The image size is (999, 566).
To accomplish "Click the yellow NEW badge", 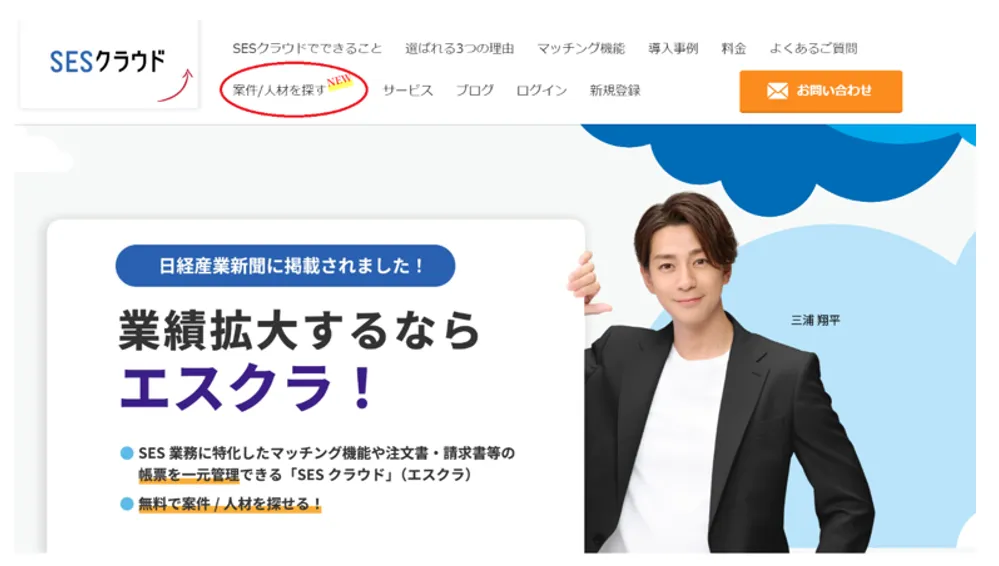I will pos(340,82).
